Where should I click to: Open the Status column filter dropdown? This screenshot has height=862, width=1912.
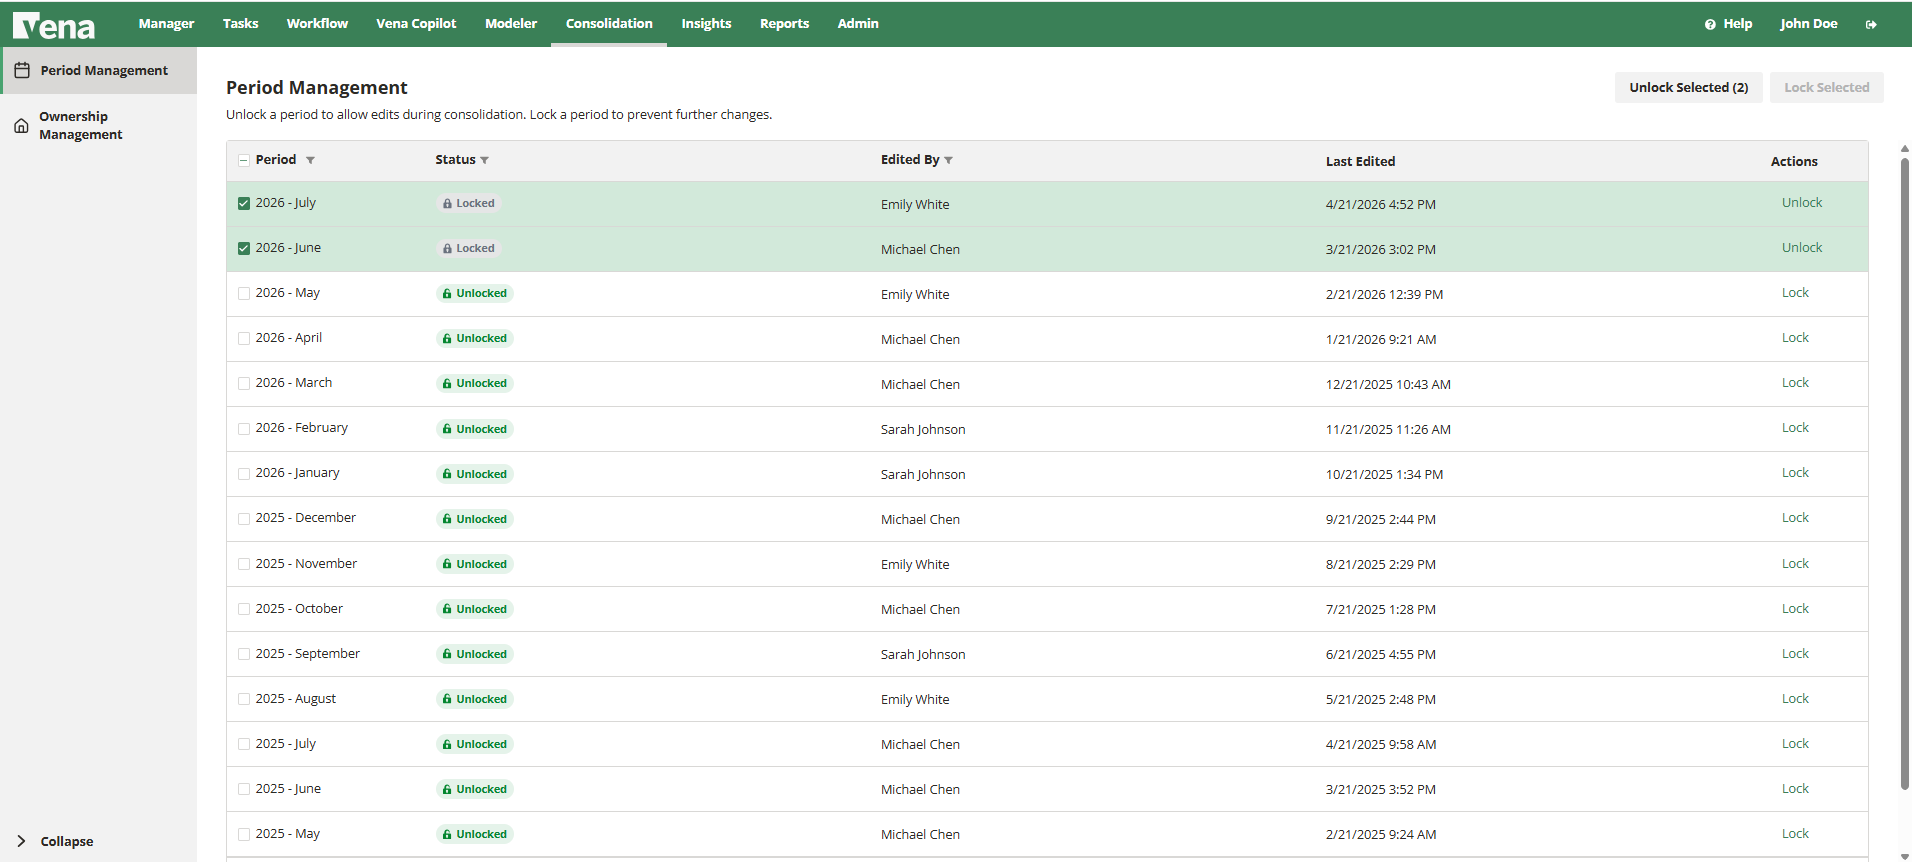click(484, 160)
